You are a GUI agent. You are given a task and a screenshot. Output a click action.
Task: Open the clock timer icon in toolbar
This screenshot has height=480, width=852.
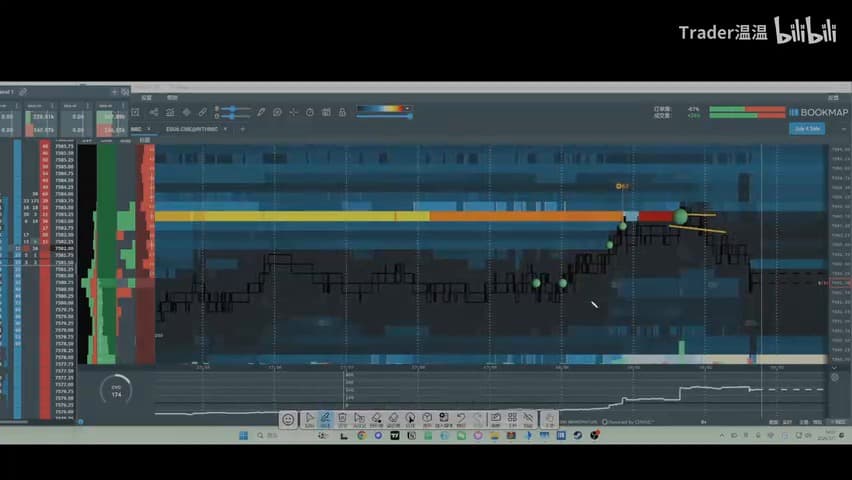coord(310,112)
